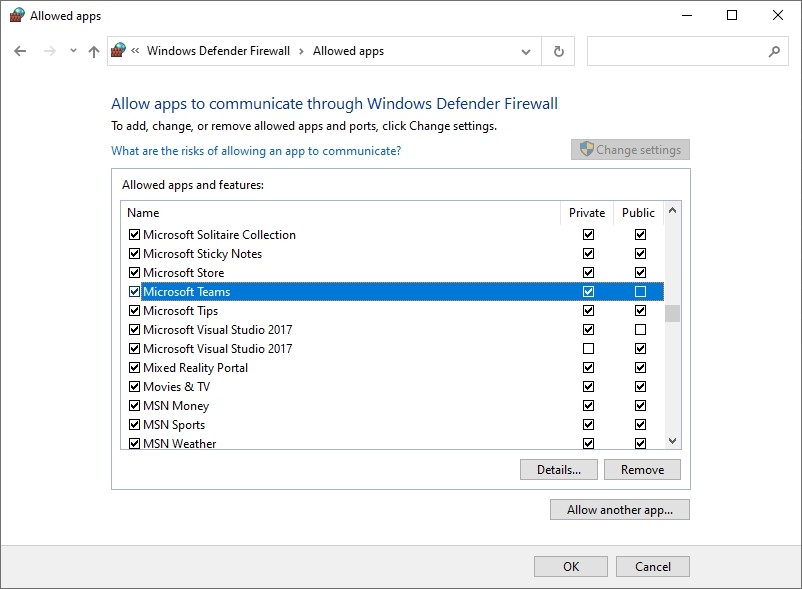The height and width of the screenshot is (589, 802).
Task: Refresh the Allowed apps page
Action: coord(559,51)
